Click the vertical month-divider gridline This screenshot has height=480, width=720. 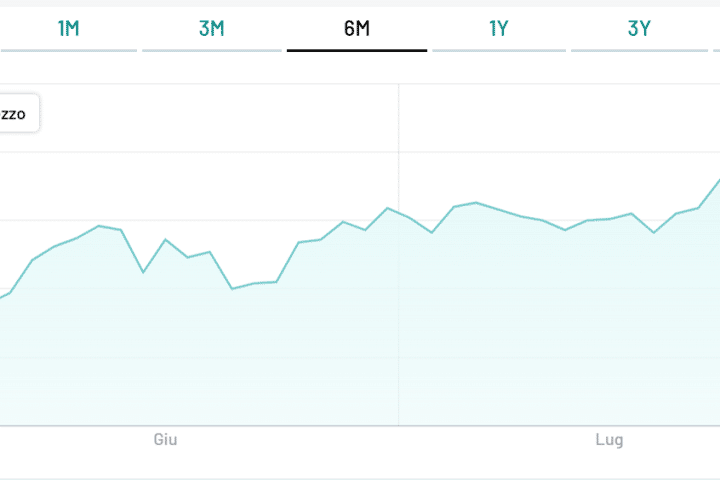click(399, 330)
